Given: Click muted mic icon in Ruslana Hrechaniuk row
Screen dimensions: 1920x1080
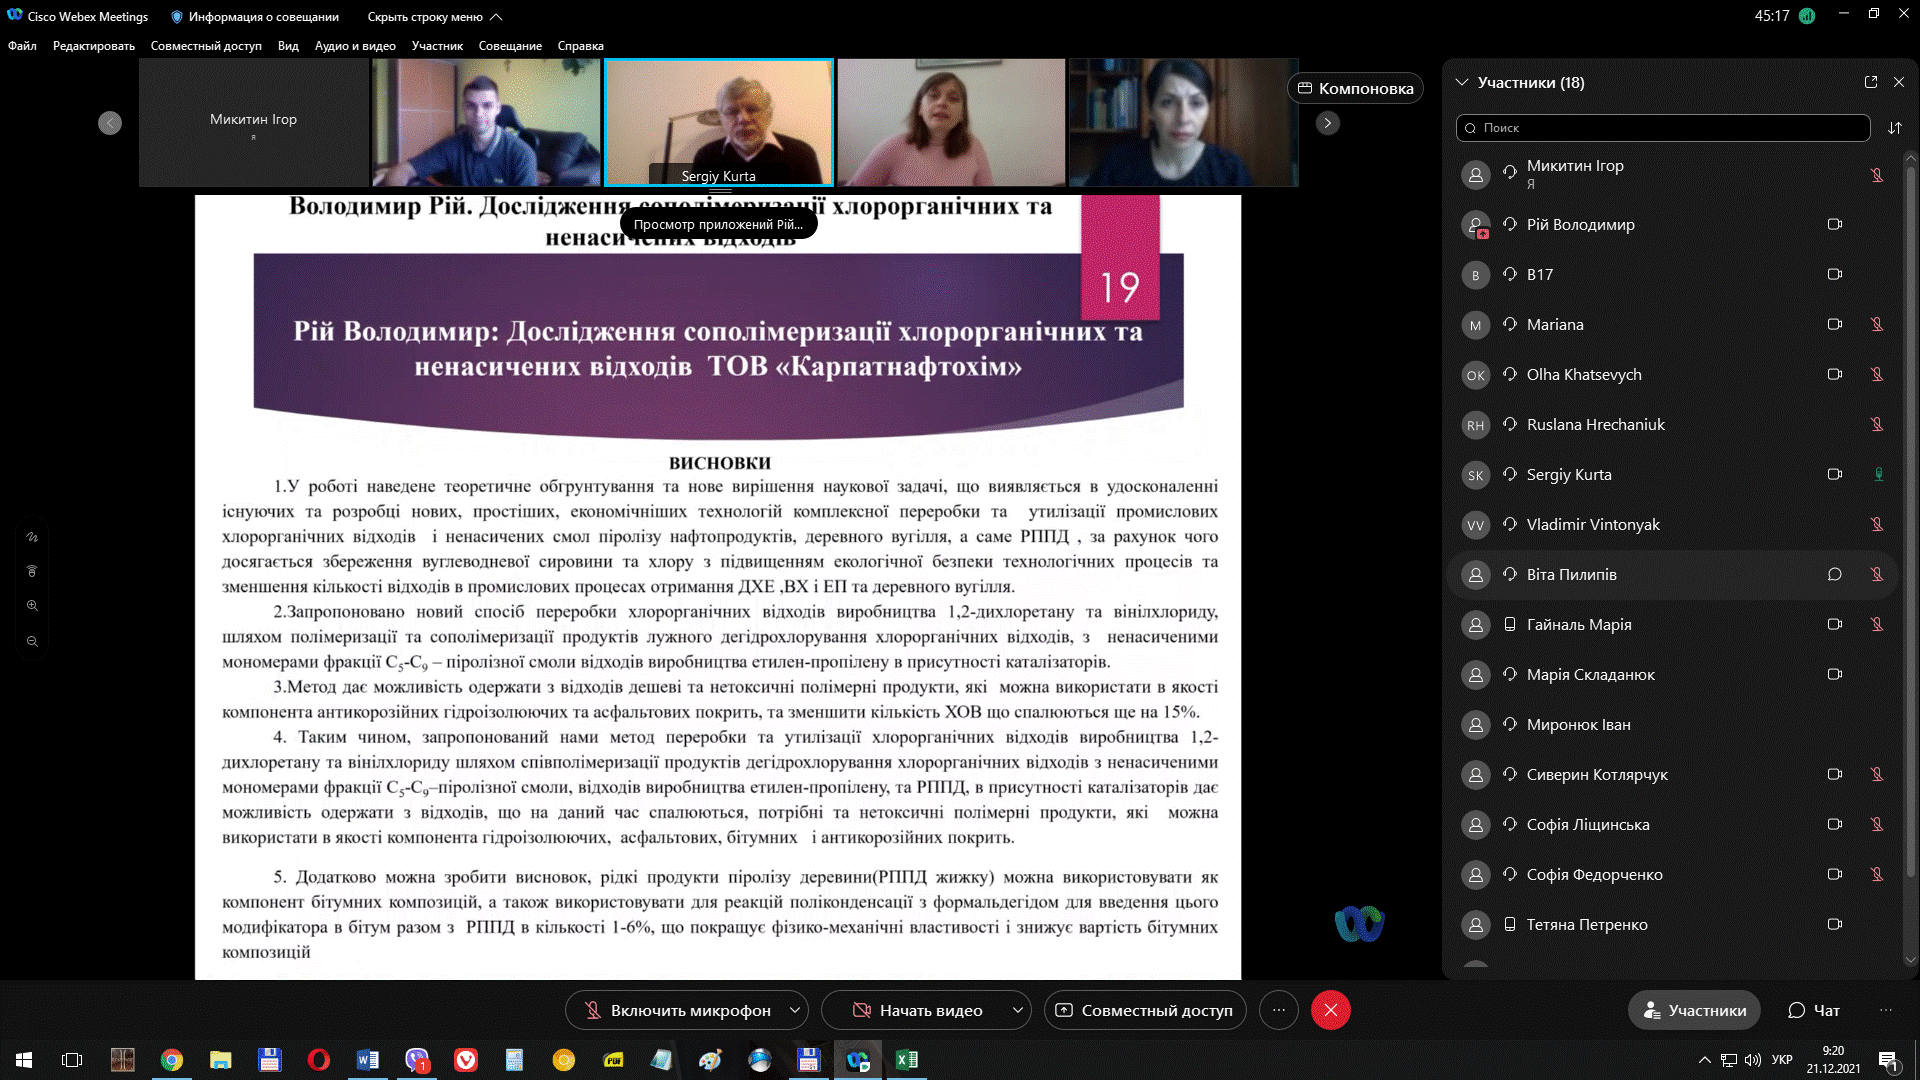Looking at the screenshot, I should [1877, 424].
